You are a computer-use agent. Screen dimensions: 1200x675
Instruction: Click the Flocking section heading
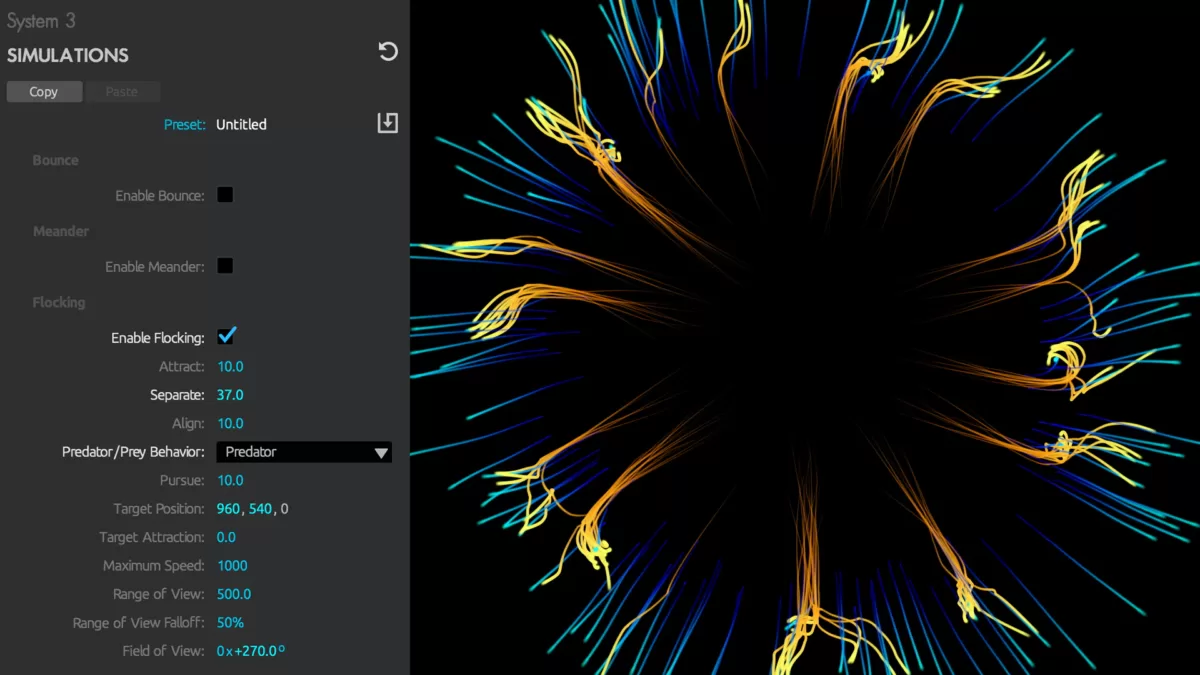click(x=59, y=302)
